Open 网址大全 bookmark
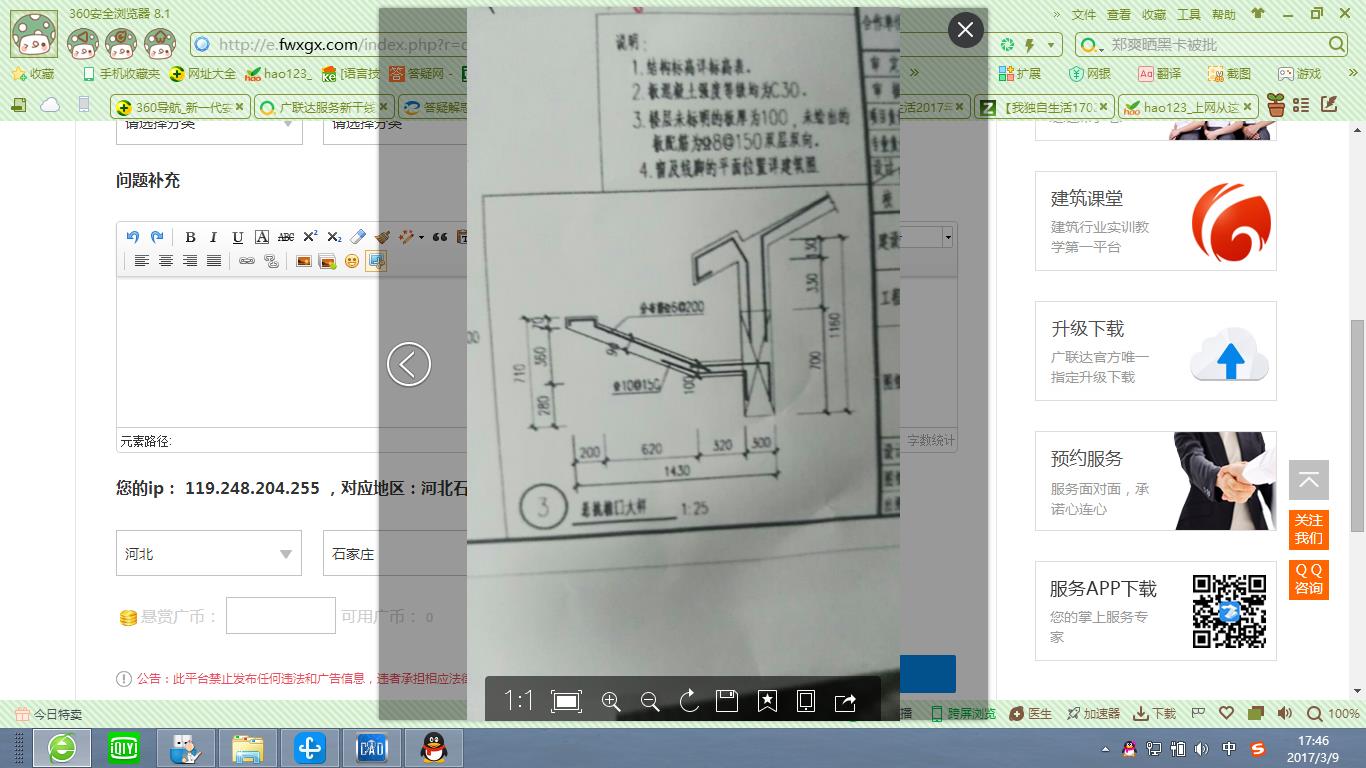Image resolution: width=1366 pixels, height=768 pixels. click(x=203, y=74)
